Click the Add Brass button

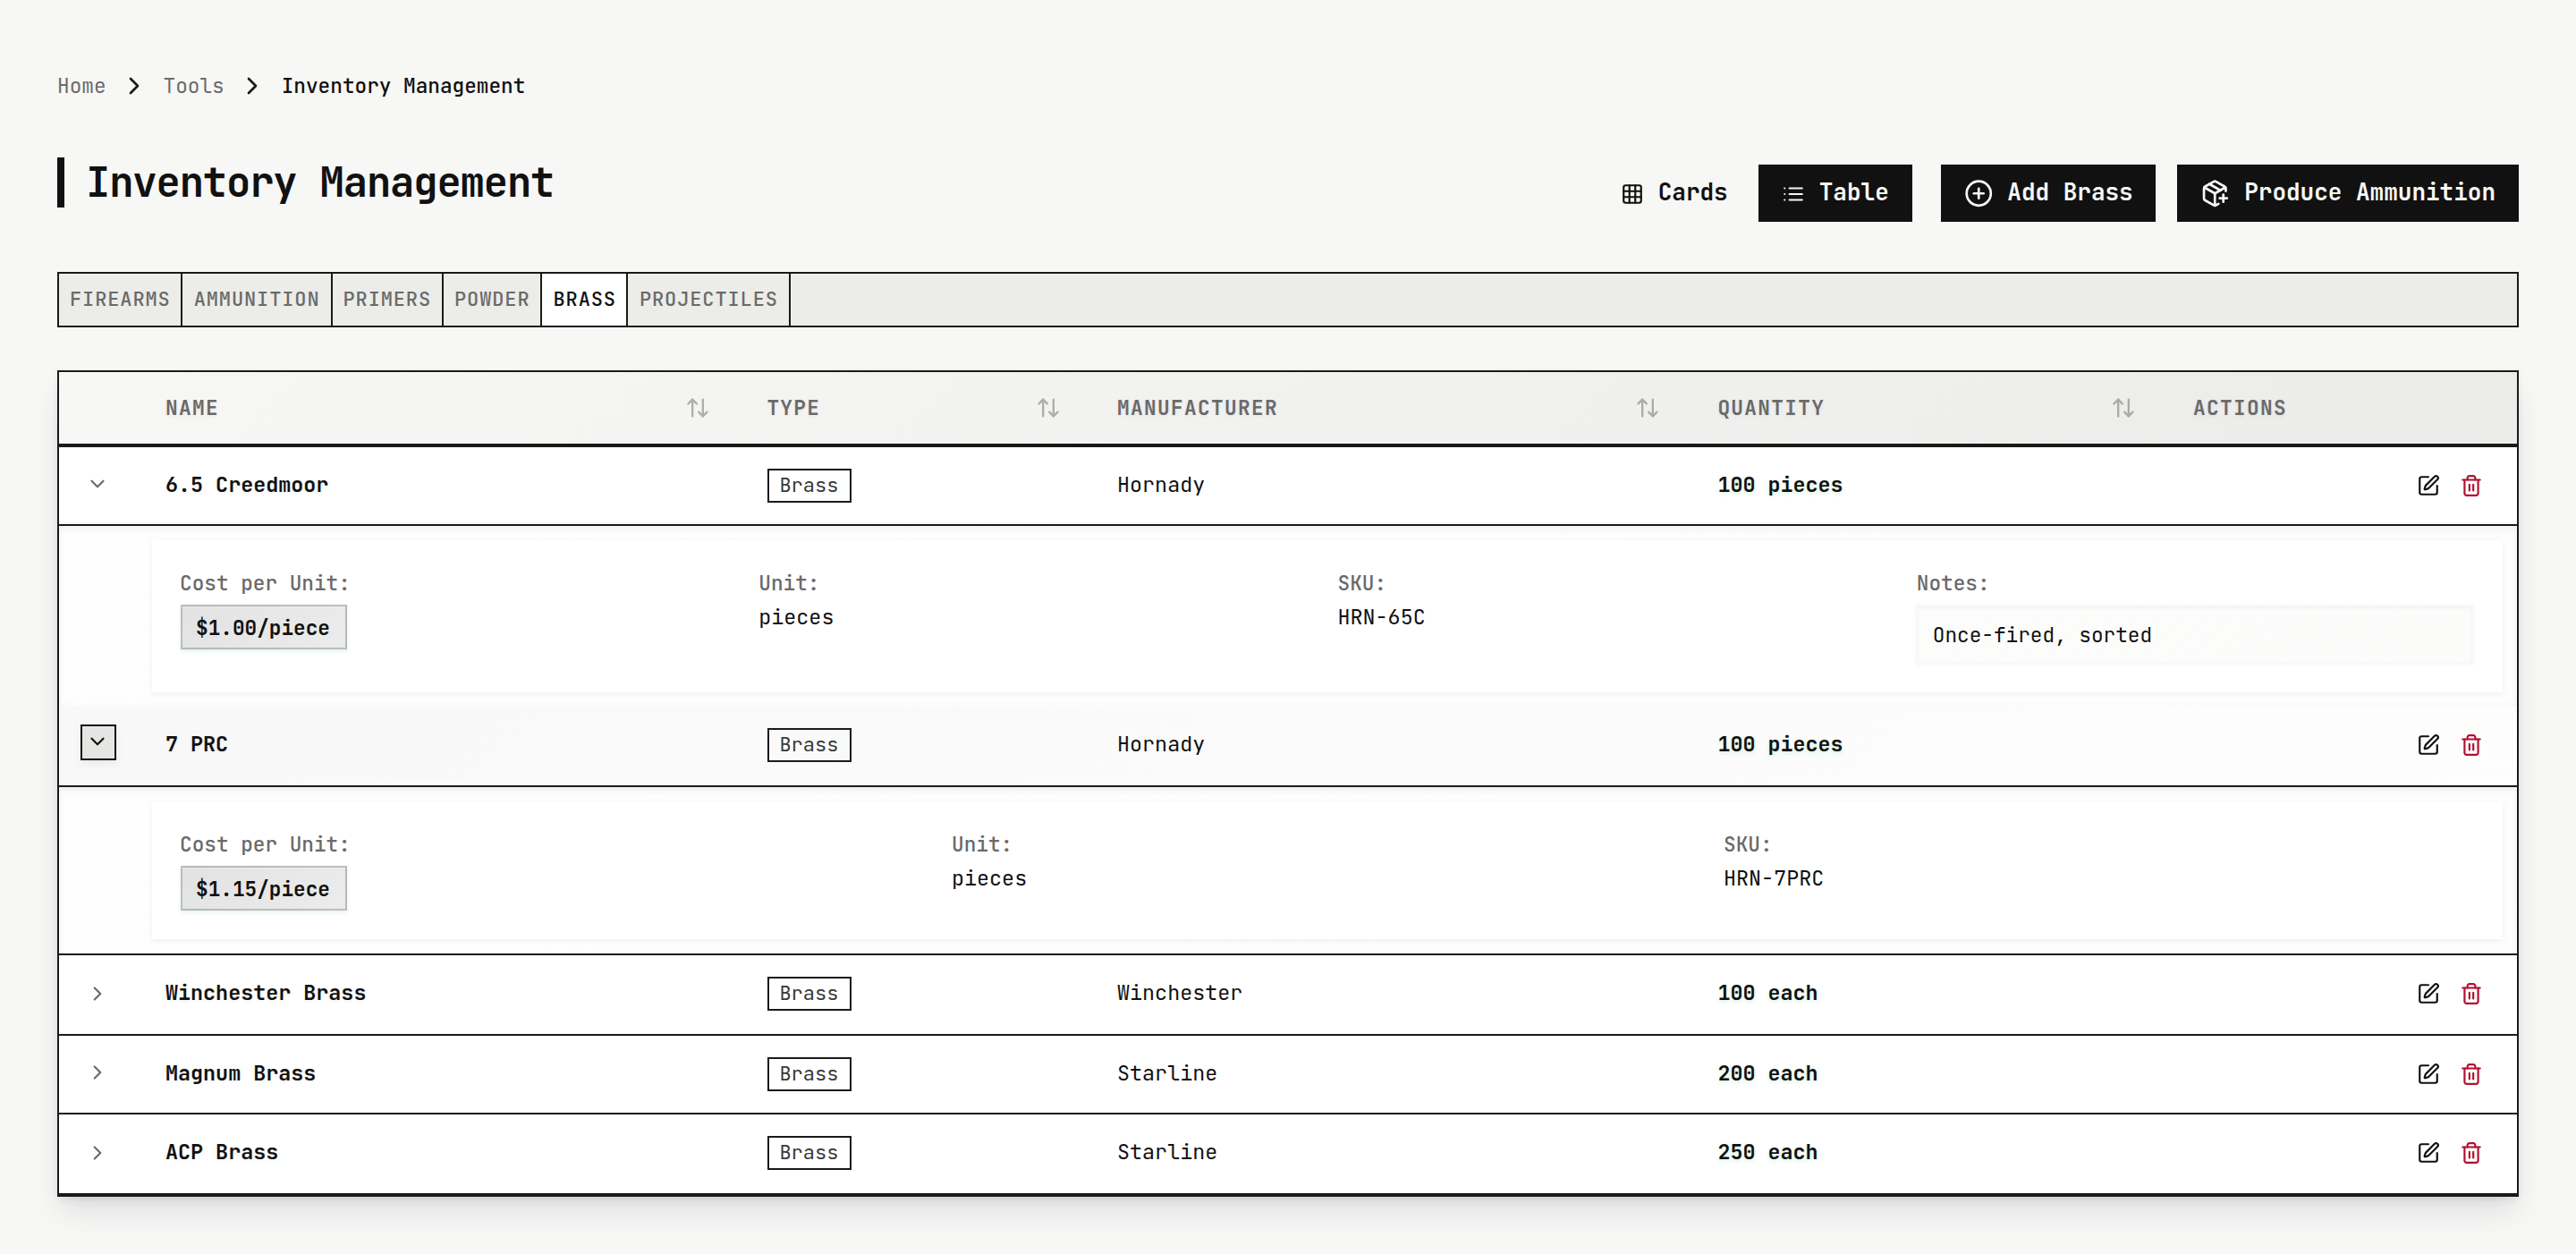point(2047,192)
